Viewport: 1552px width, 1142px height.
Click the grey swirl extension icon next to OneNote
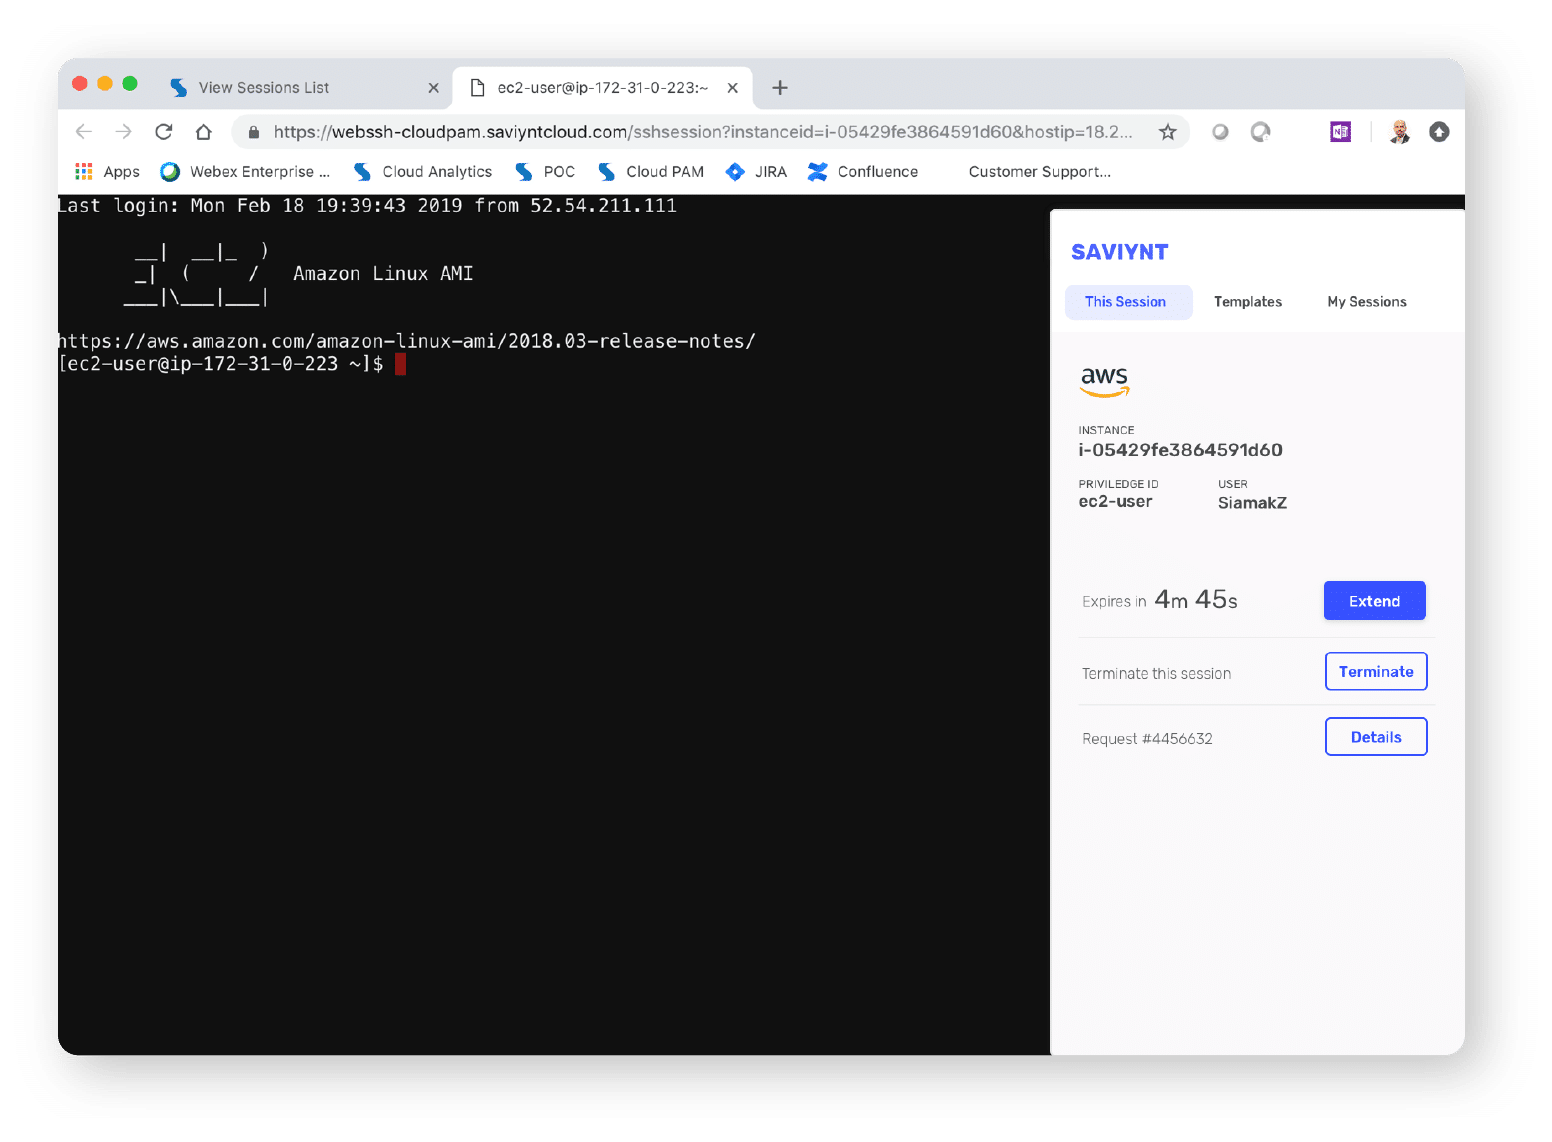(1261, 131)
